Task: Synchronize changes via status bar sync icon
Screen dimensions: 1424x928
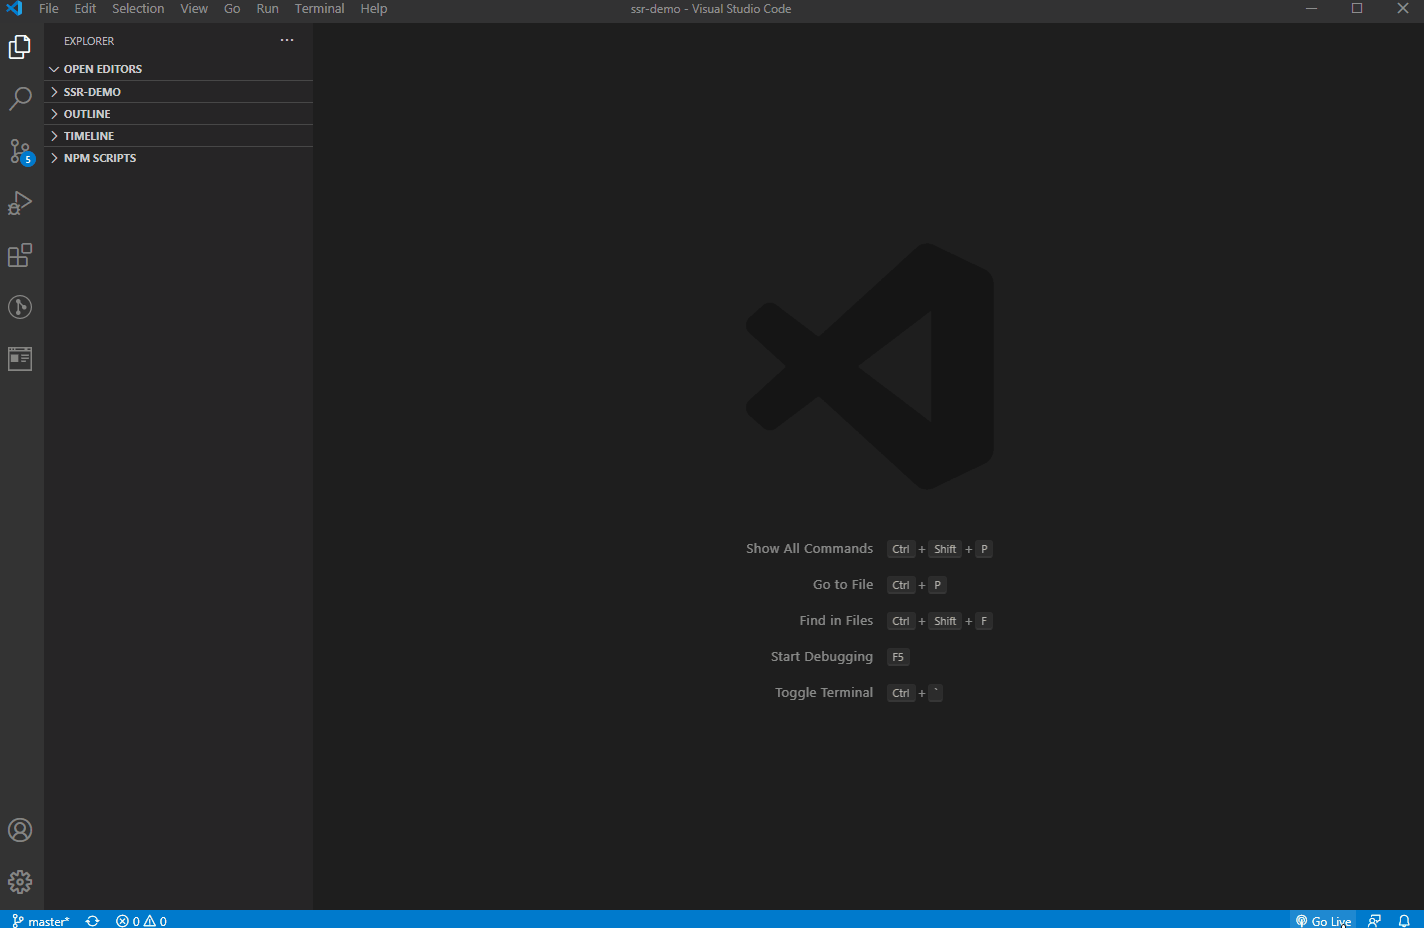Action: click(93, 921)
